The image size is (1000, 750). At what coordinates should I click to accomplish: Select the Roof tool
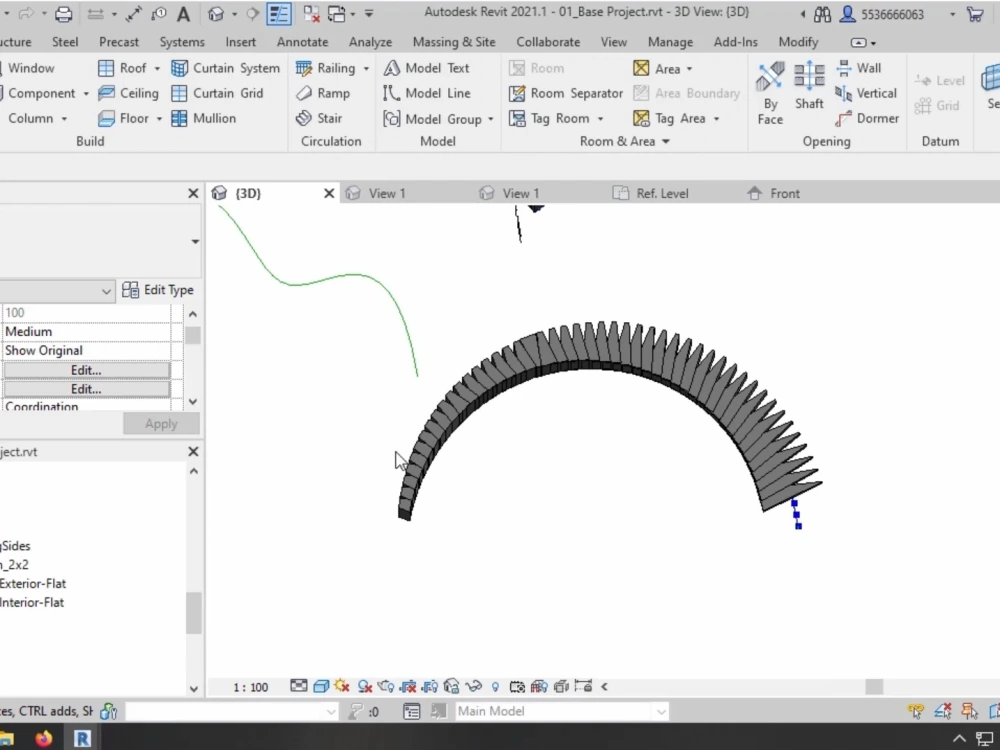(122, 68)
